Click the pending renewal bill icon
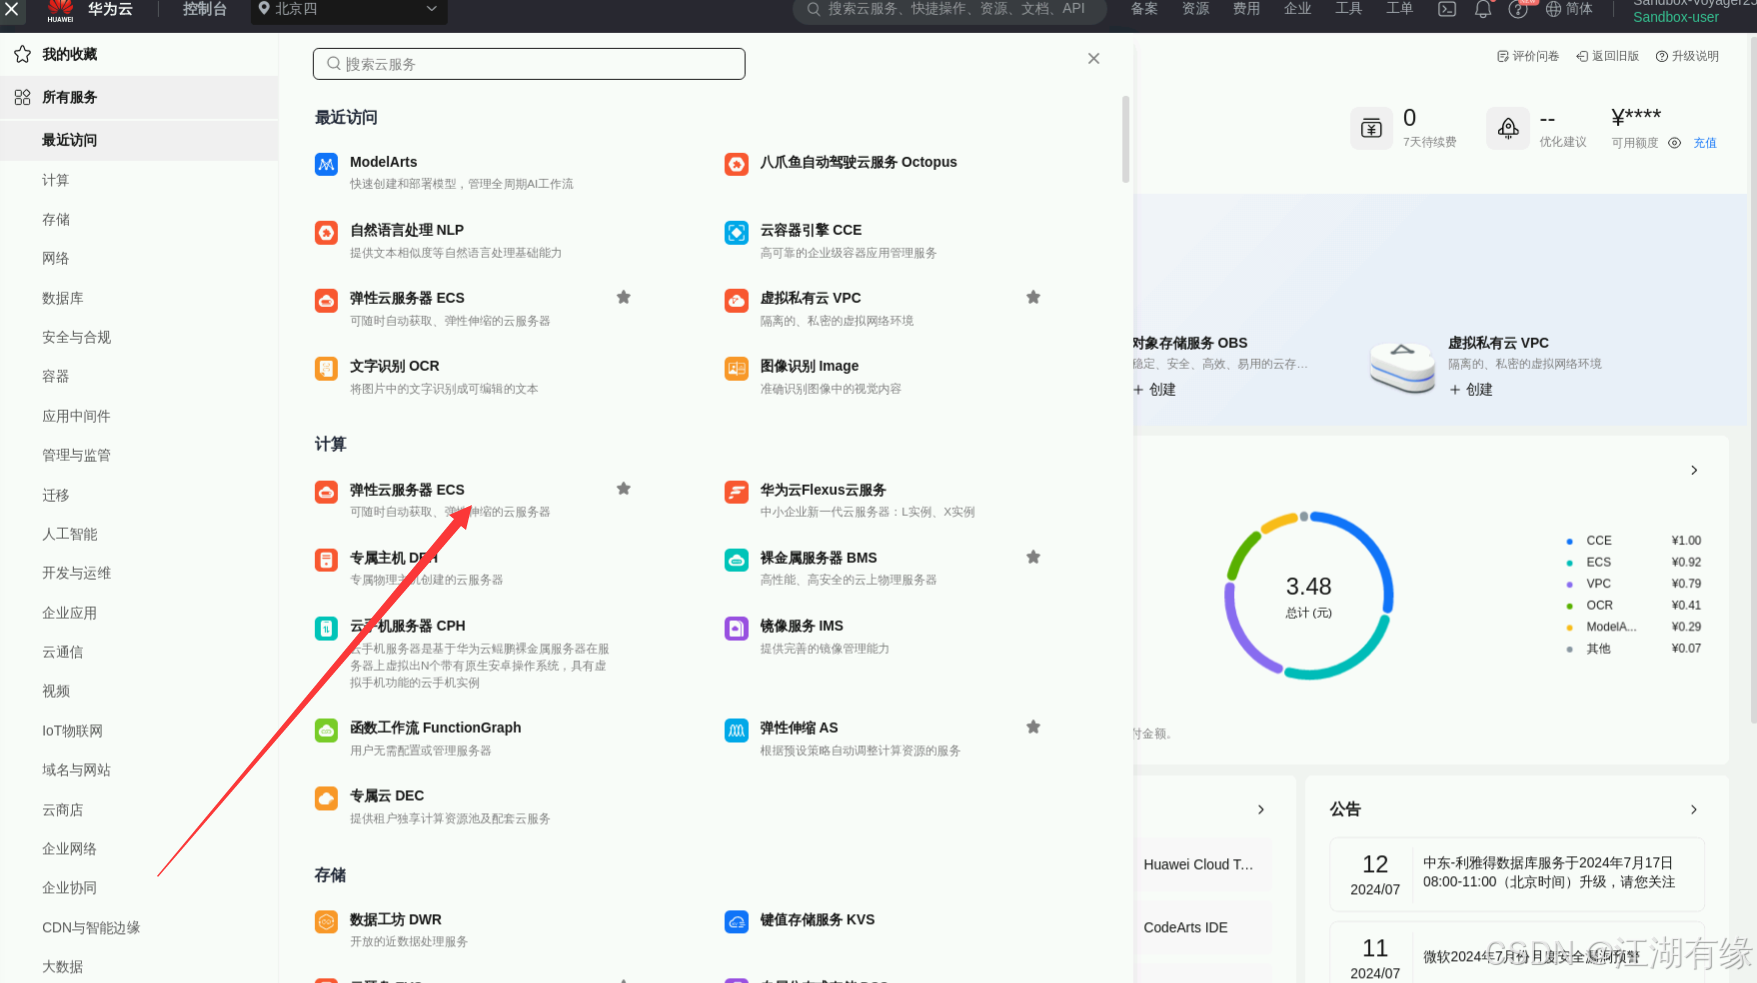 coord(1371,128)
